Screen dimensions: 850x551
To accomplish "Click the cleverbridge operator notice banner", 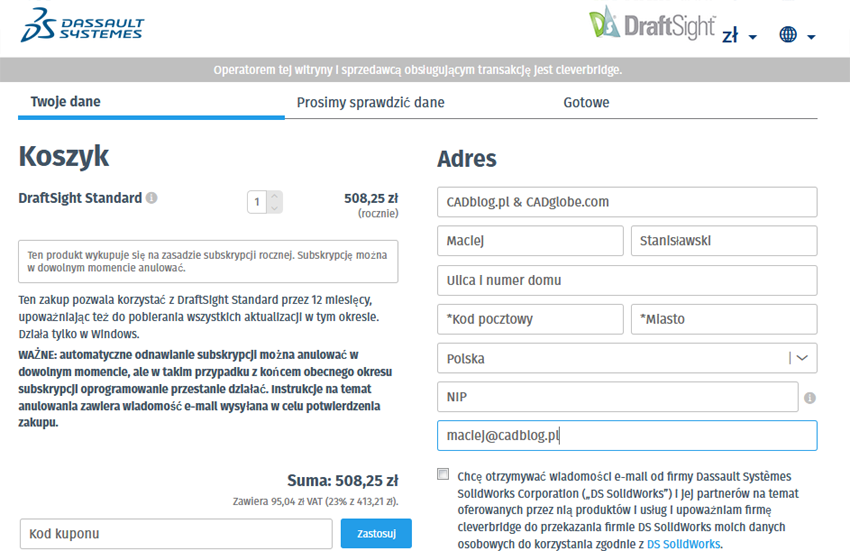I will pyautogui.click(x=425, y=70).
